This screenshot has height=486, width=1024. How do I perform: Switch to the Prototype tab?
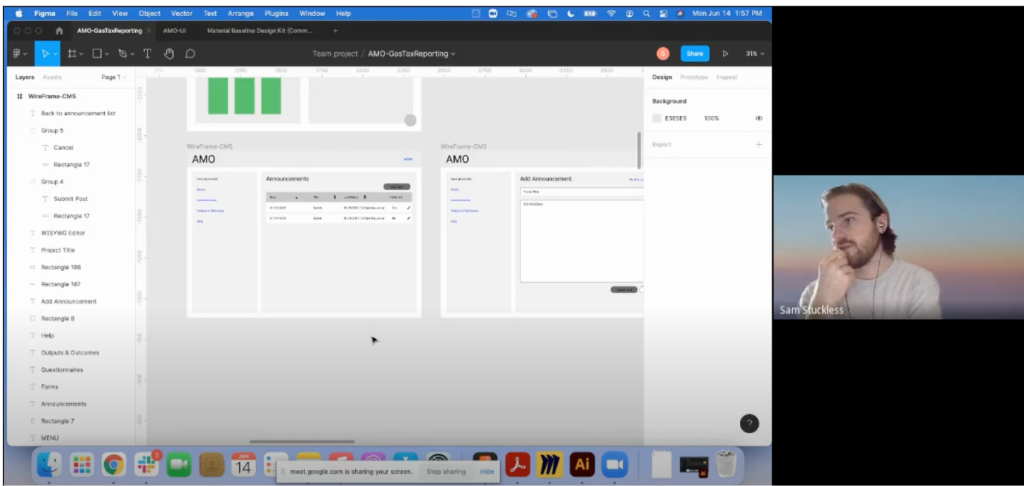tap(694, 77)
